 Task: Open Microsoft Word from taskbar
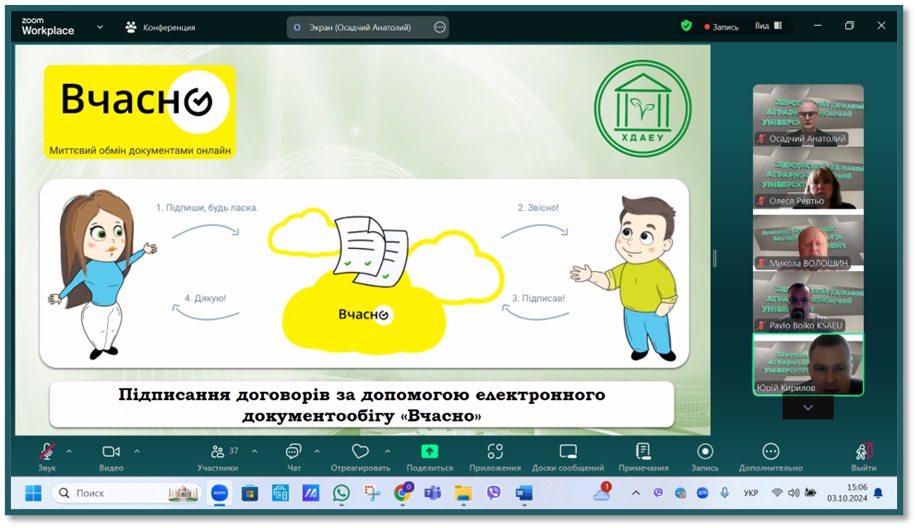(524, 494)
